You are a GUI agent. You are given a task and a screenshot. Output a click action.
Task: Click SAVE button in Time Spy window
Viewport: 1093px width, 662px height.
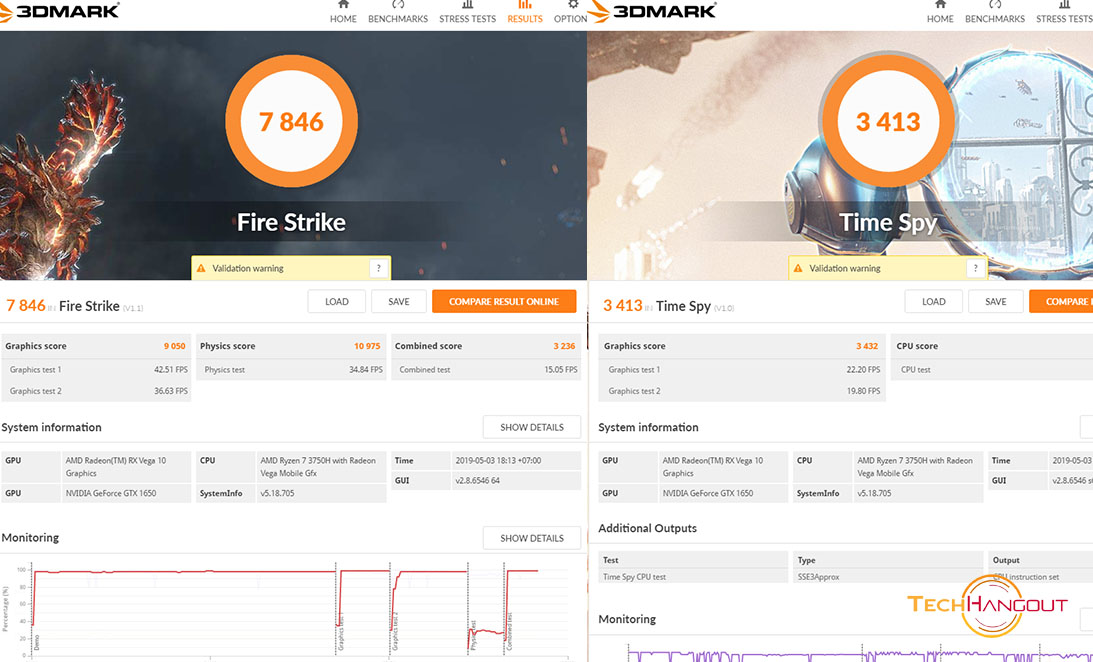(x=995, y=302)
